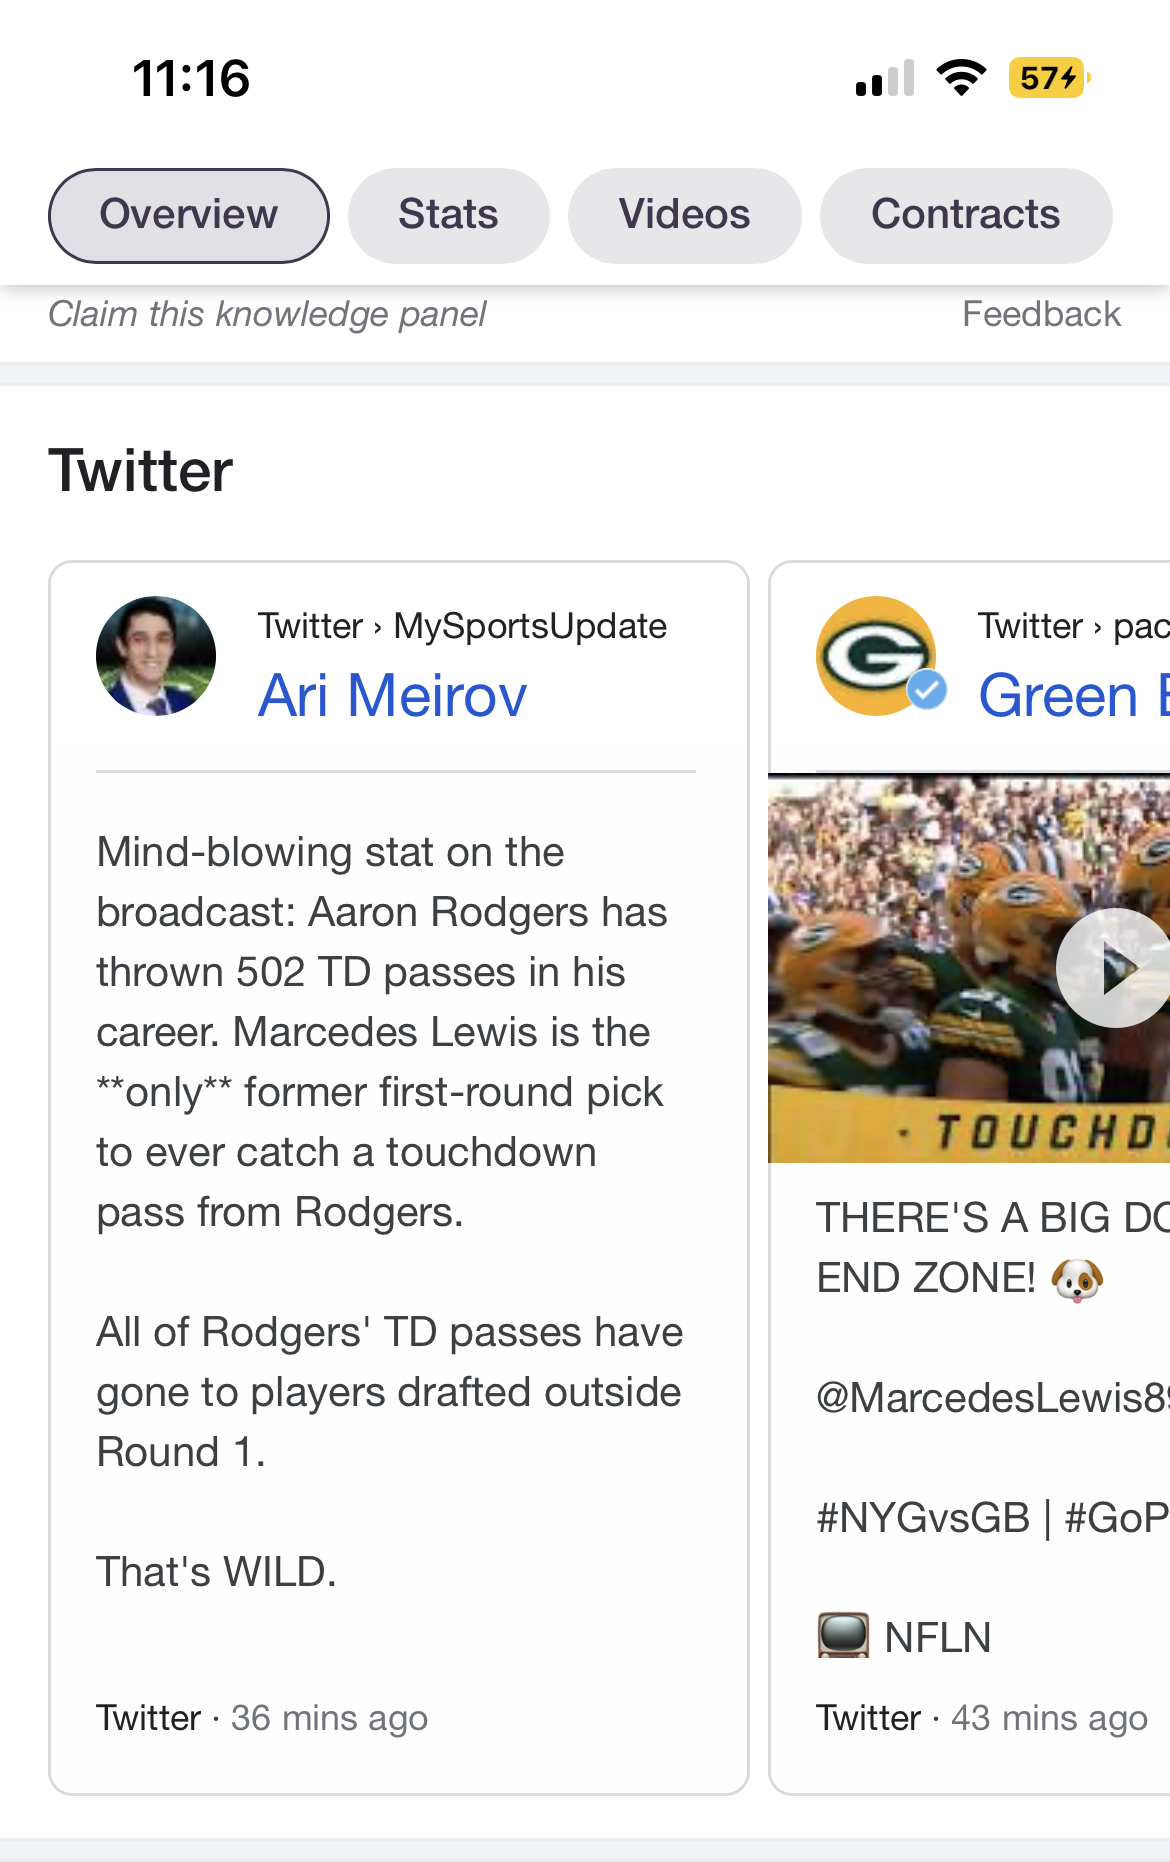Click the Twitter MySportsUpdate breadcrumb
The width and height of the screenshot is (1170, 1862).
tap(462, 626)
